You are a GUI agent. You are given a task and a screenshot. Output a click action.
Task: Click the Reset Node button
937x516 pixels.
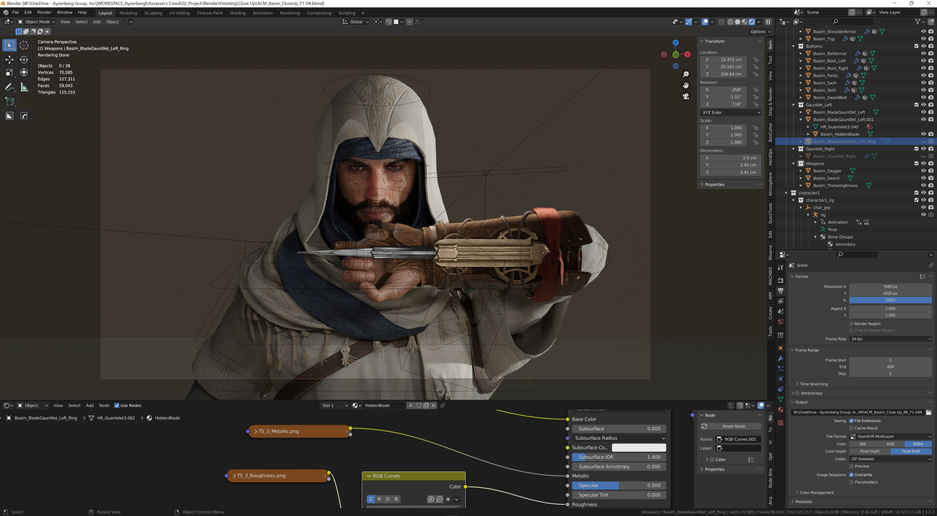[733, 426]
